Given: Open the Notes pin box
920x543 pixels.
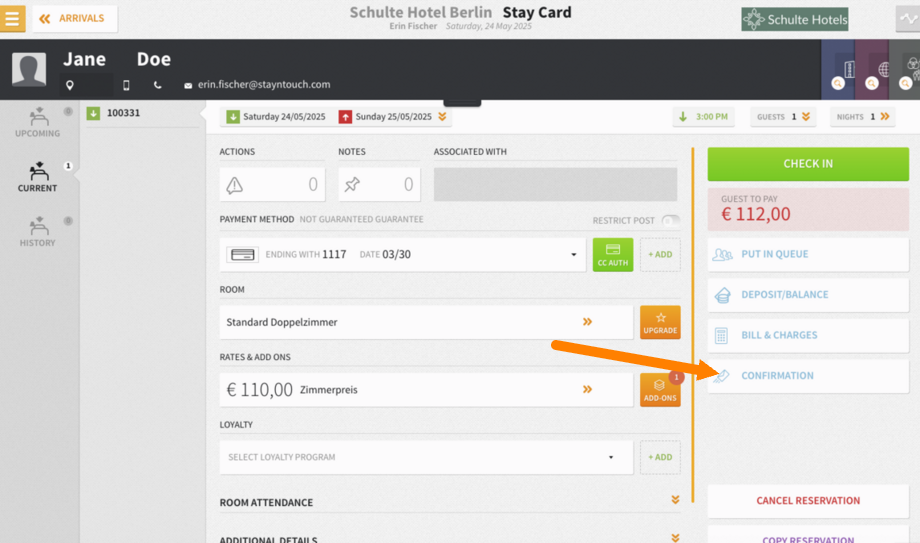Looking at the screenshot, I should tap(379, 184).
